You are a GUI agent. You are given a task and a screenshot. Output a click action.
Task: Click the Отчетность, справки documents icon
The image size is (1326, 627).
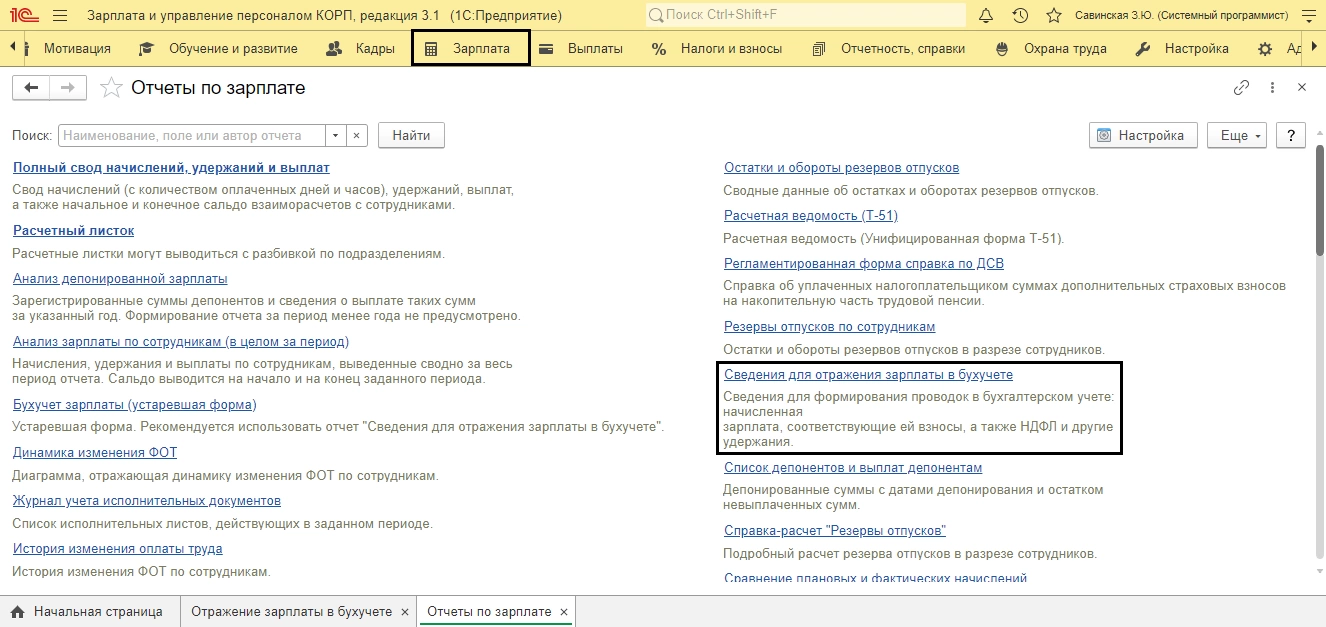point(819,48)
